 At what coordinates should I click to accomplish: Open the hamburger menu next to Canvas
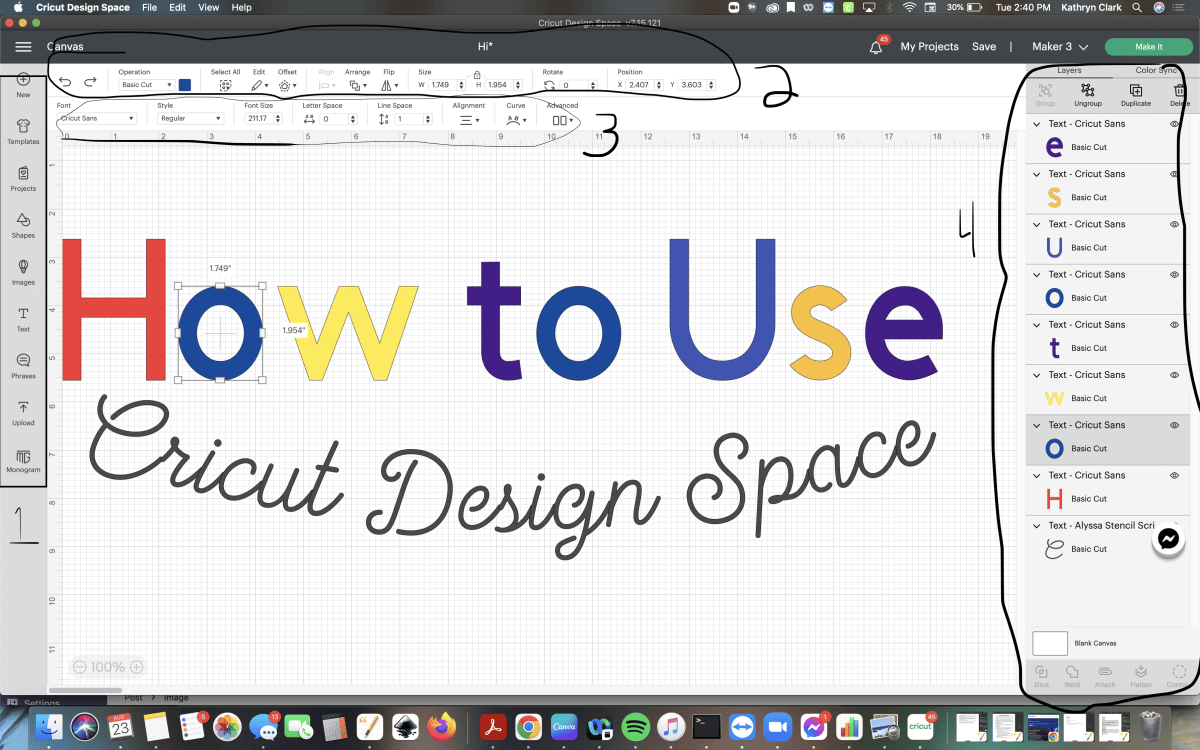[23, 46]
